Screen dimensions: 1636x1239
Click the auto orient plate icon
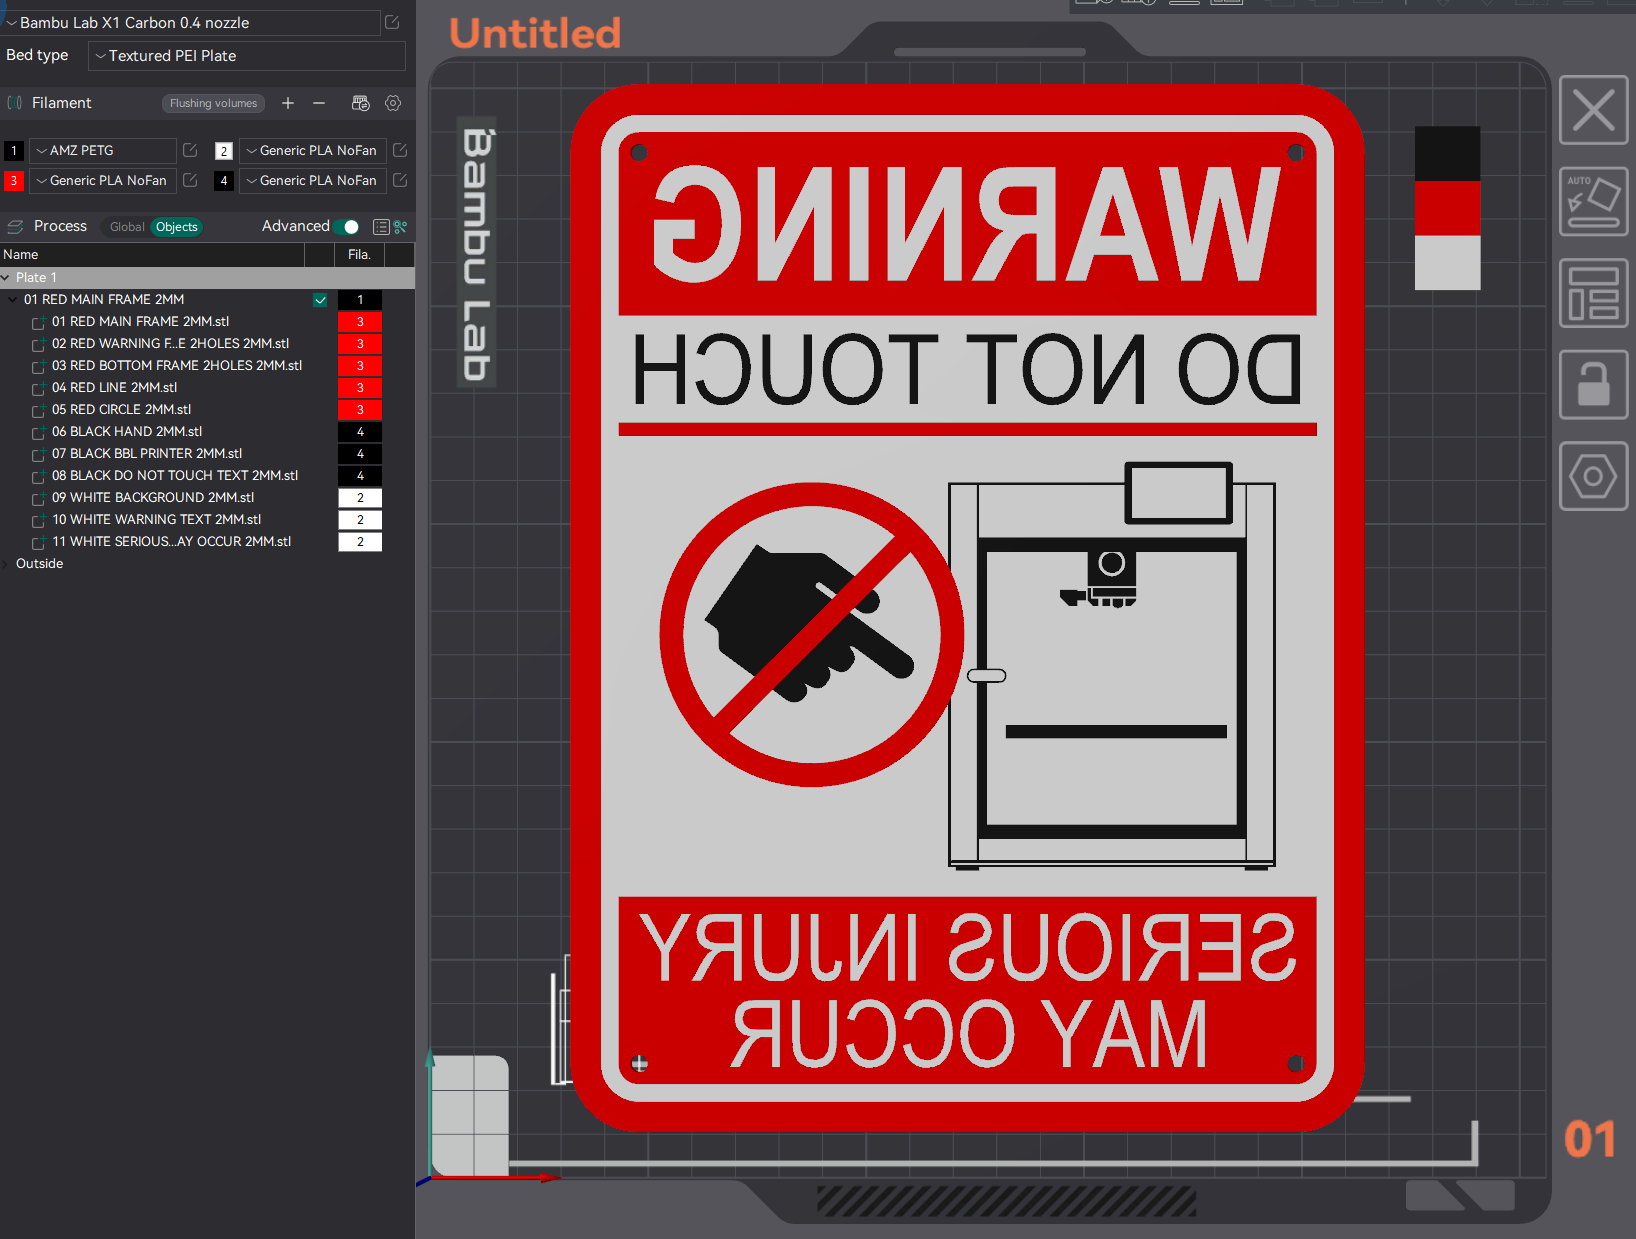click(1593, 202)
